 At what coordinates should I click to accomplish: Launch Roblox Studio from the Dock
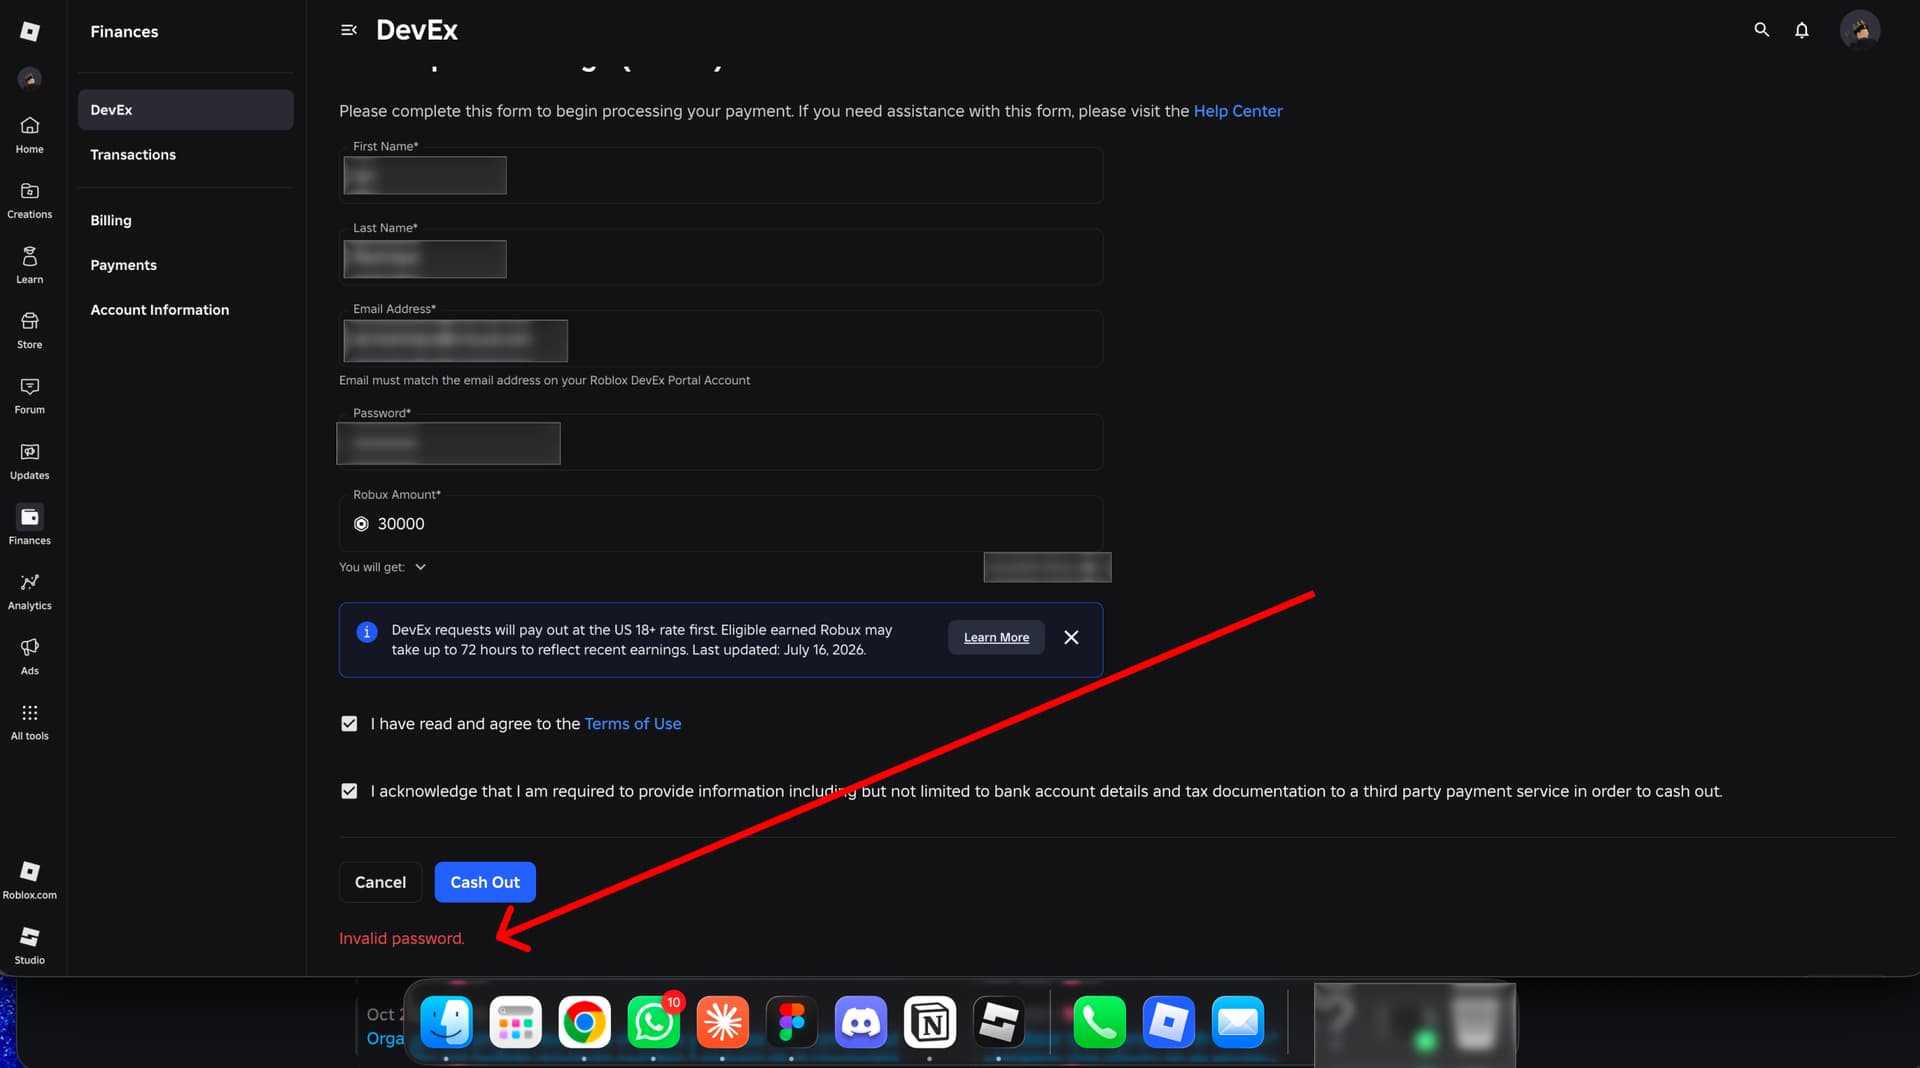998,1022
